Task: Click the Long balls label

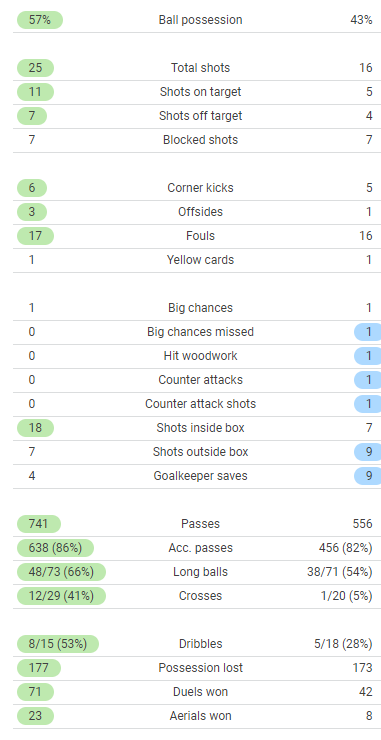Action: point(200,572)
